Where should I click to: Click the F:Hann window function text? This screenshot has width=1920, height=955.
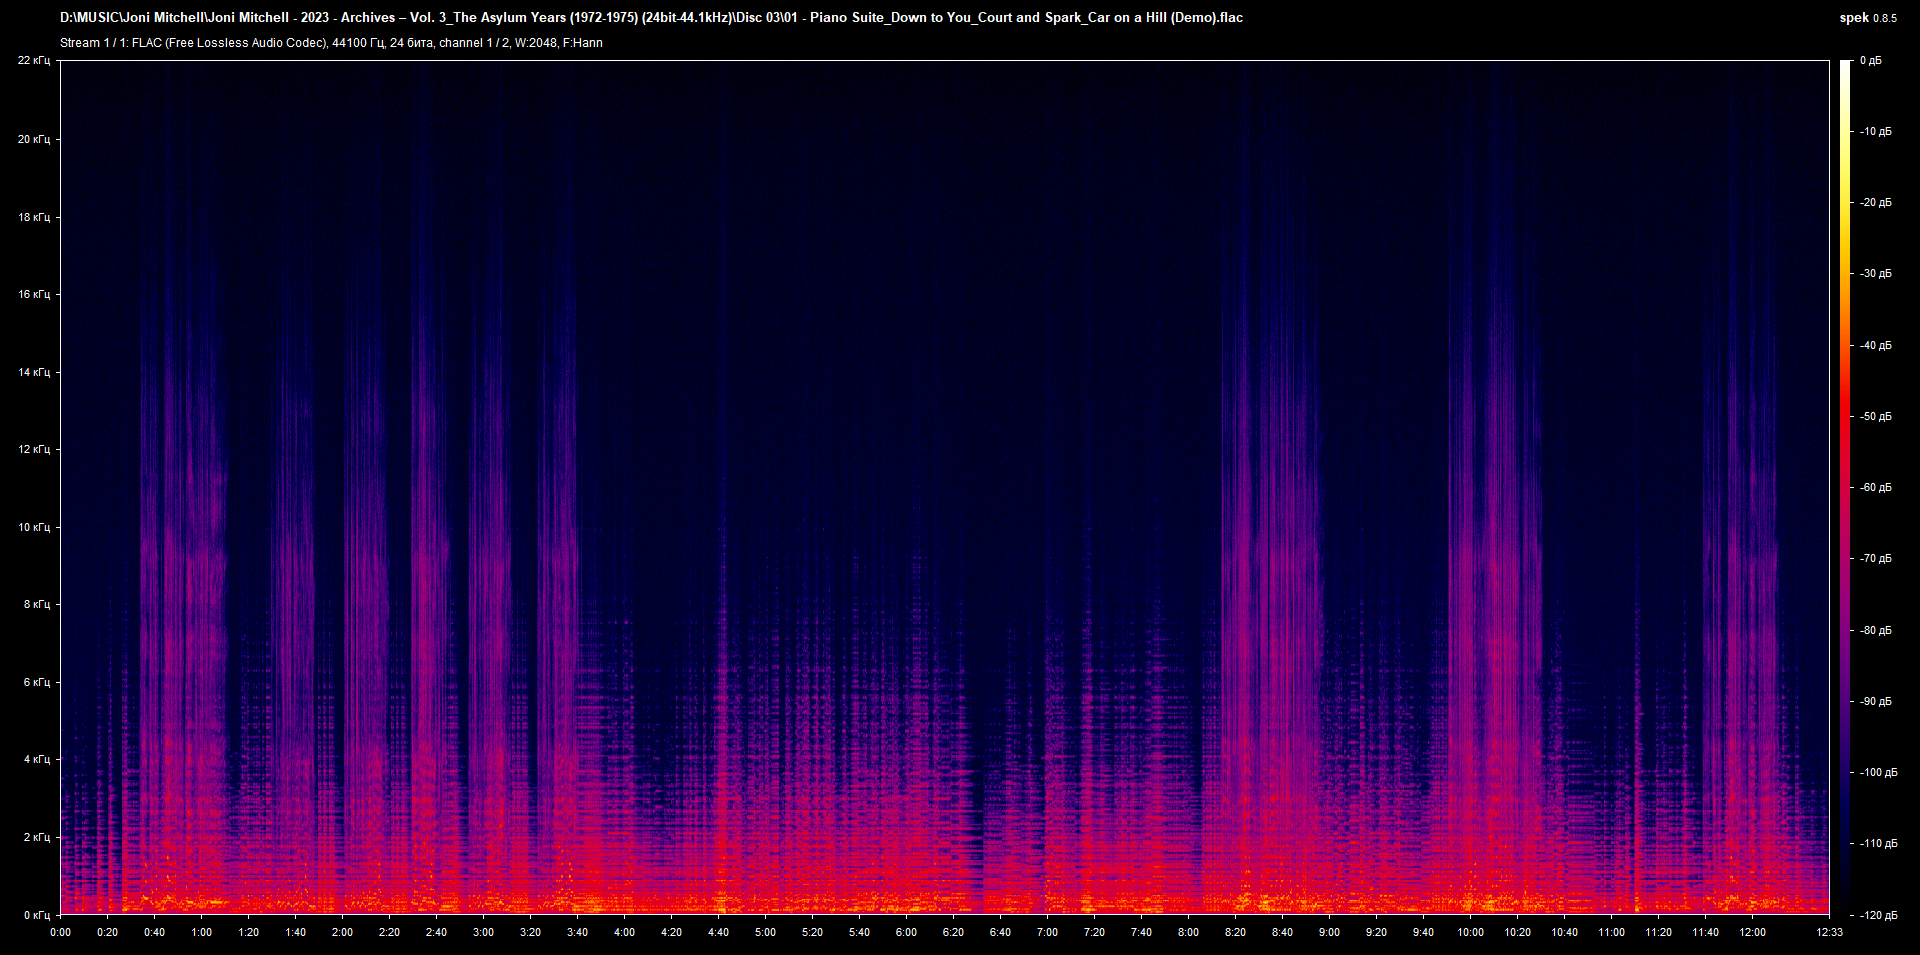click(x=583, y=43)
